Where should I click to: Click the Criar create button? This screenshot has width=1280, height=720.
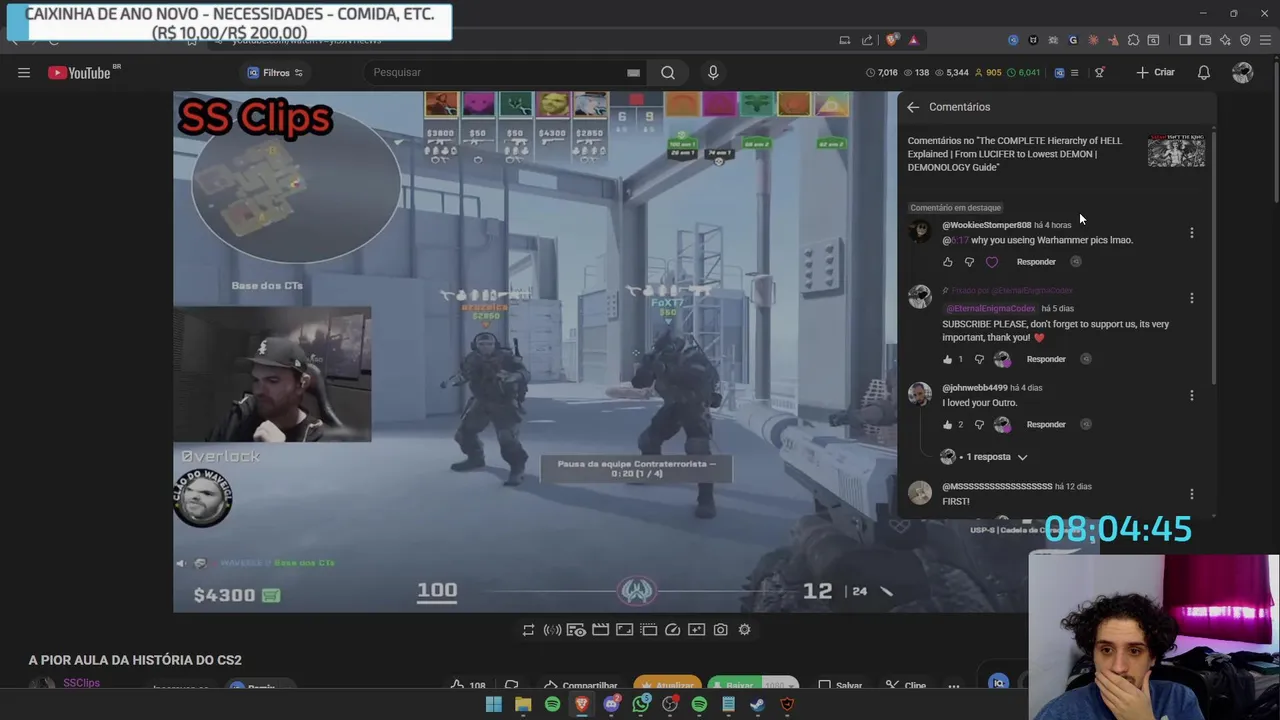[x=1156, y=72]
